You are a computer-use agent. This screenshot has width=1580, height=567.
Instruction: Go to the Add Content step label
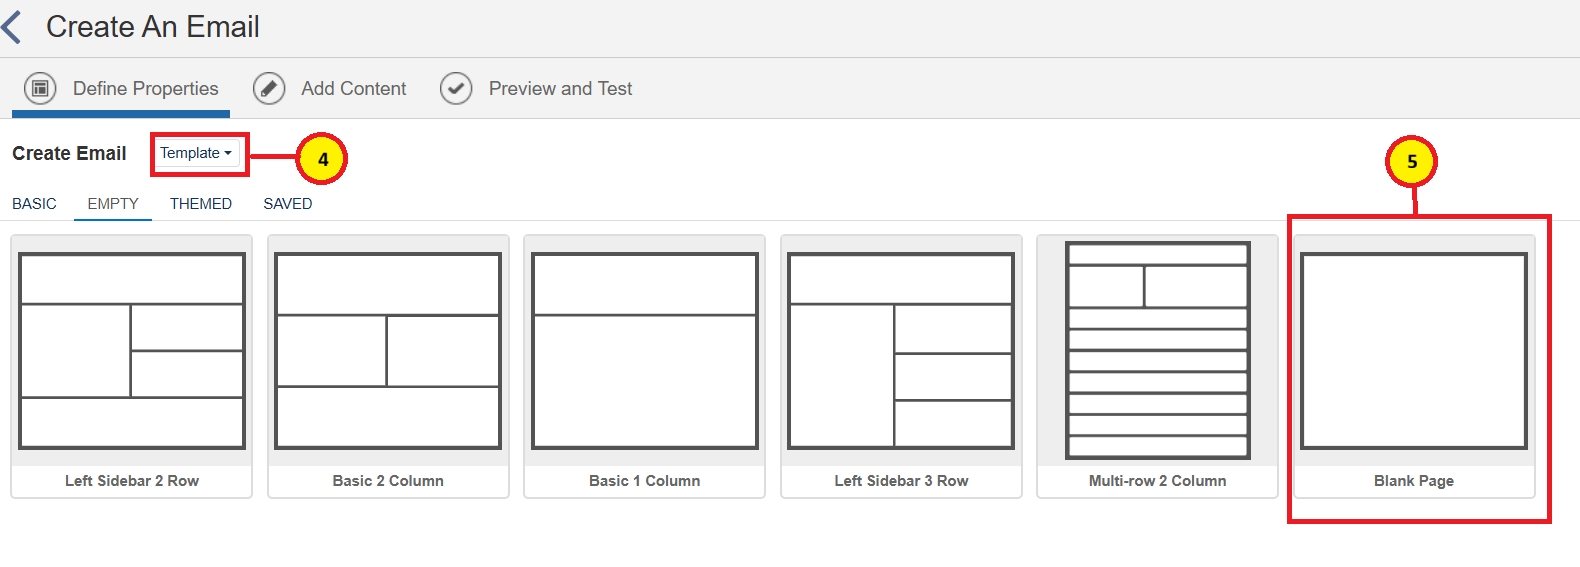tap(354, 89)
